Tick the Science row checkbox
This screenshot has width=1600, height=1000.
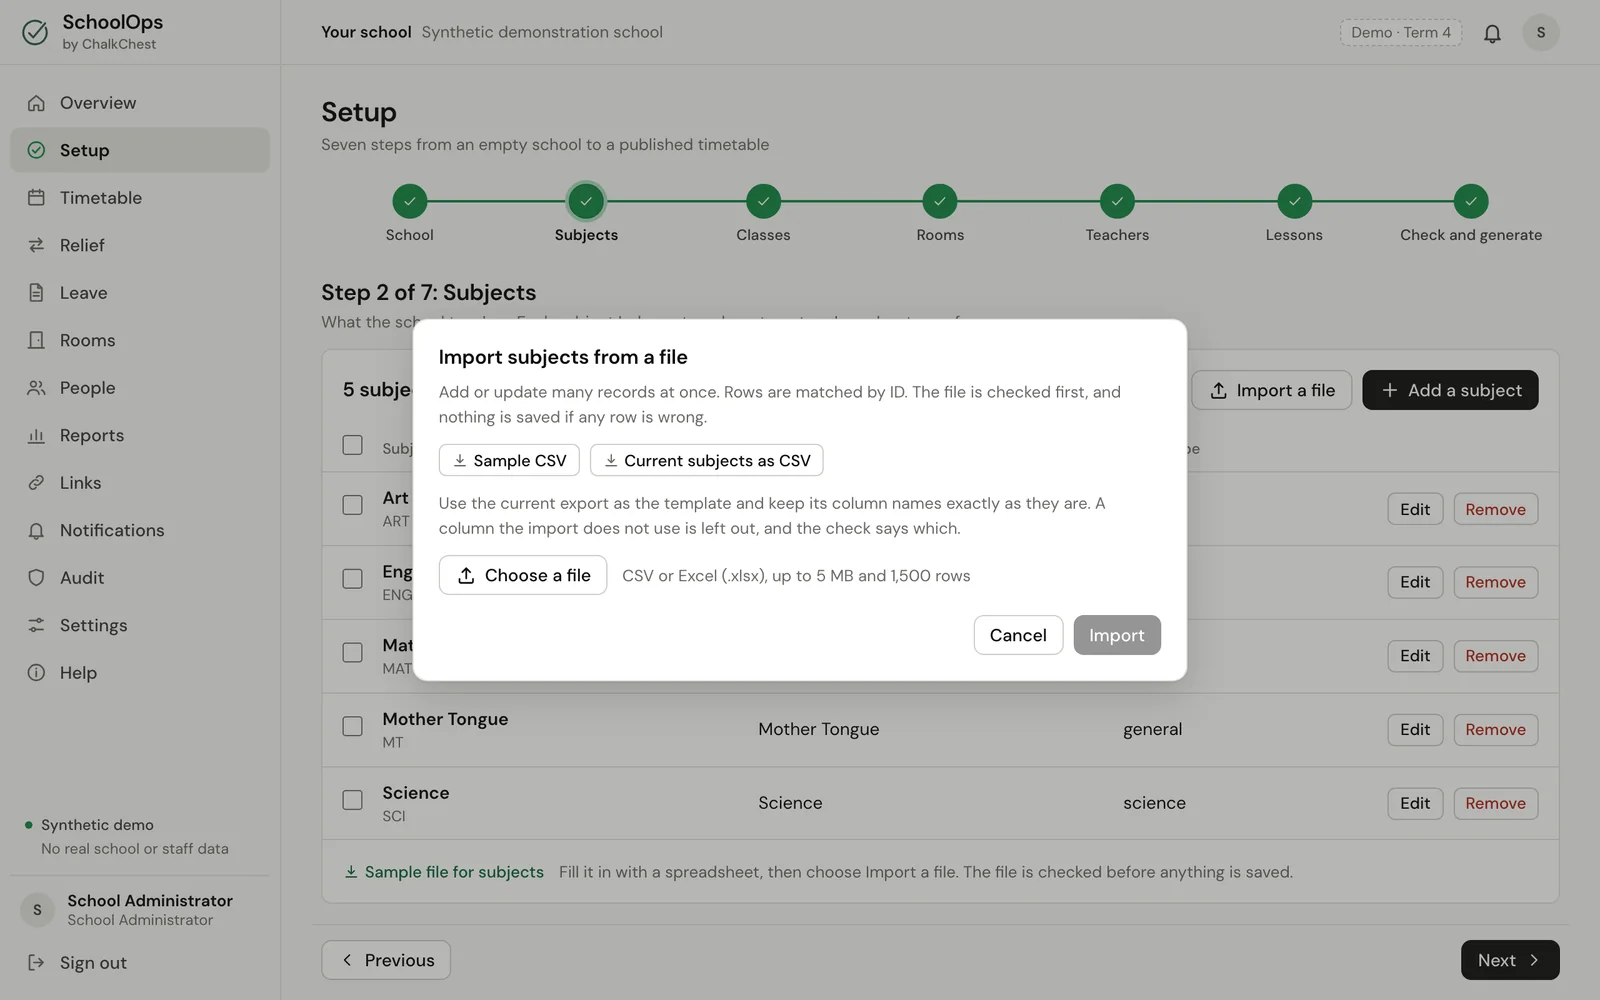pos(352,801)
